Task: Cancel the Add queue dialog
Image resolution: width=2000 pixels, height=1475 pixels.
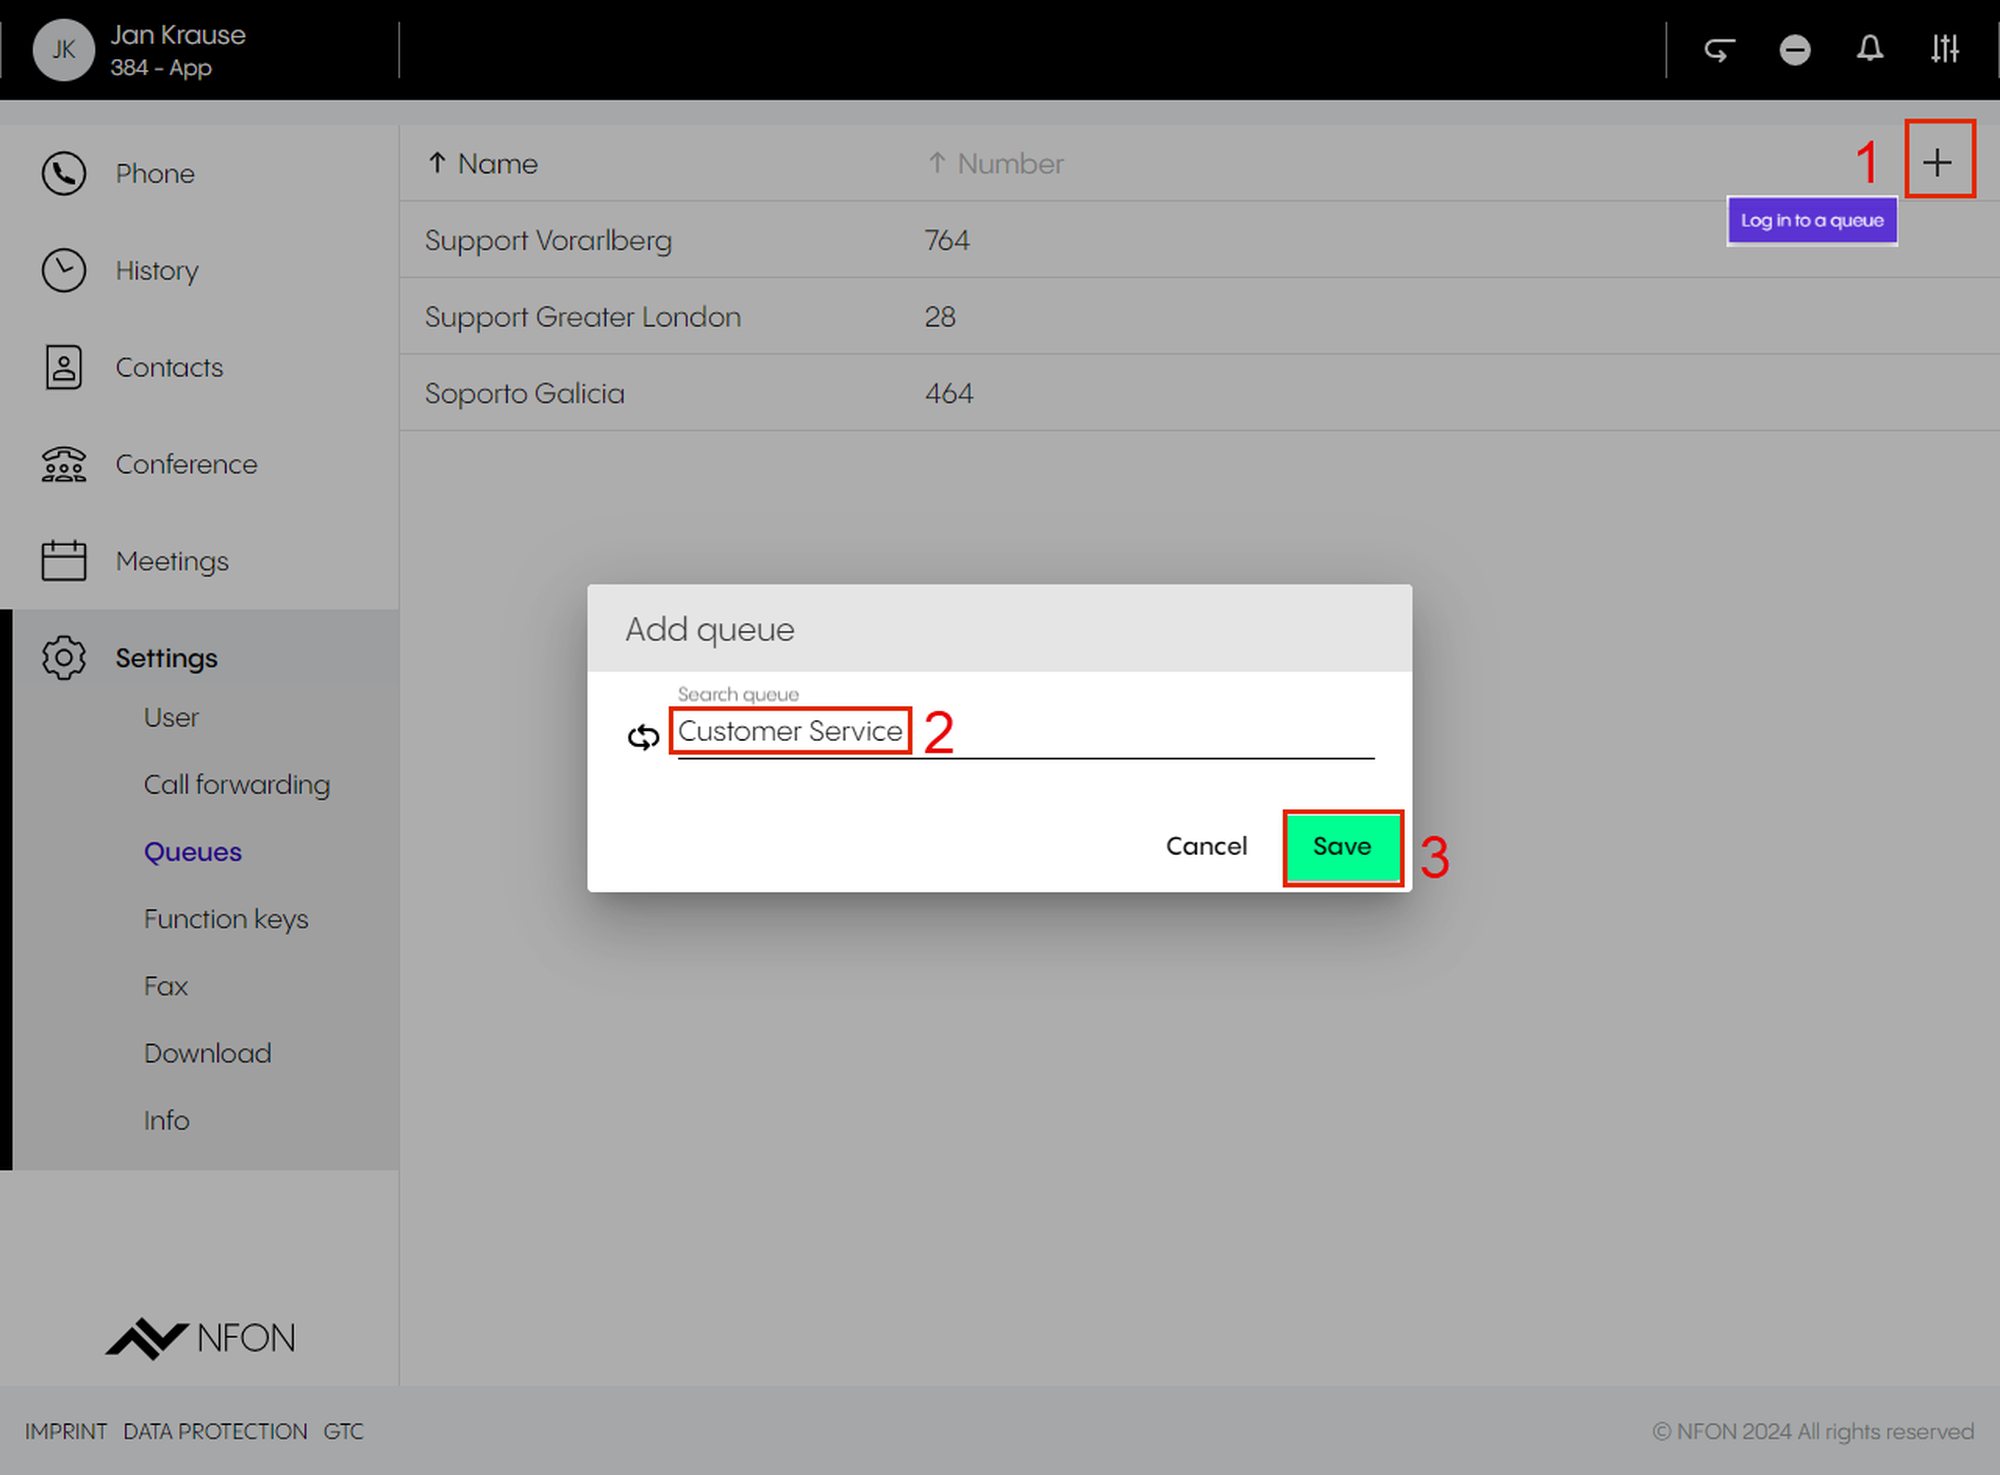Action: [x=1206, y=847]
